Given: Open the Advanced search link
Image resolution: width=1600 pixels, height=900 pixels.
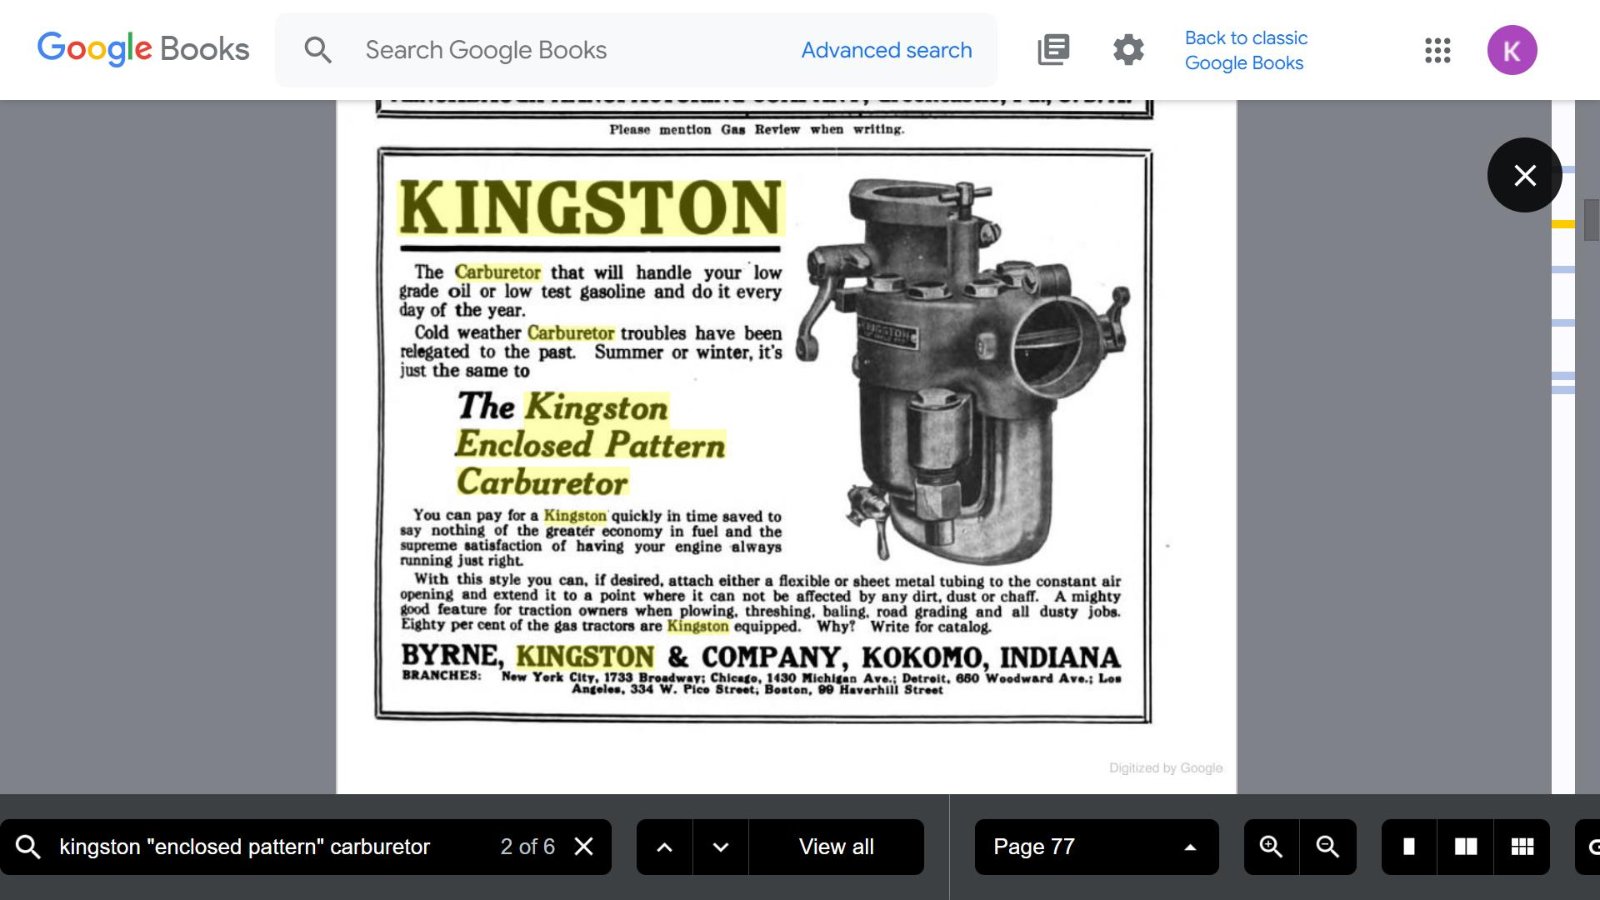Looking at the screenshot, I should pyautogui.click(x=886, y=50).
